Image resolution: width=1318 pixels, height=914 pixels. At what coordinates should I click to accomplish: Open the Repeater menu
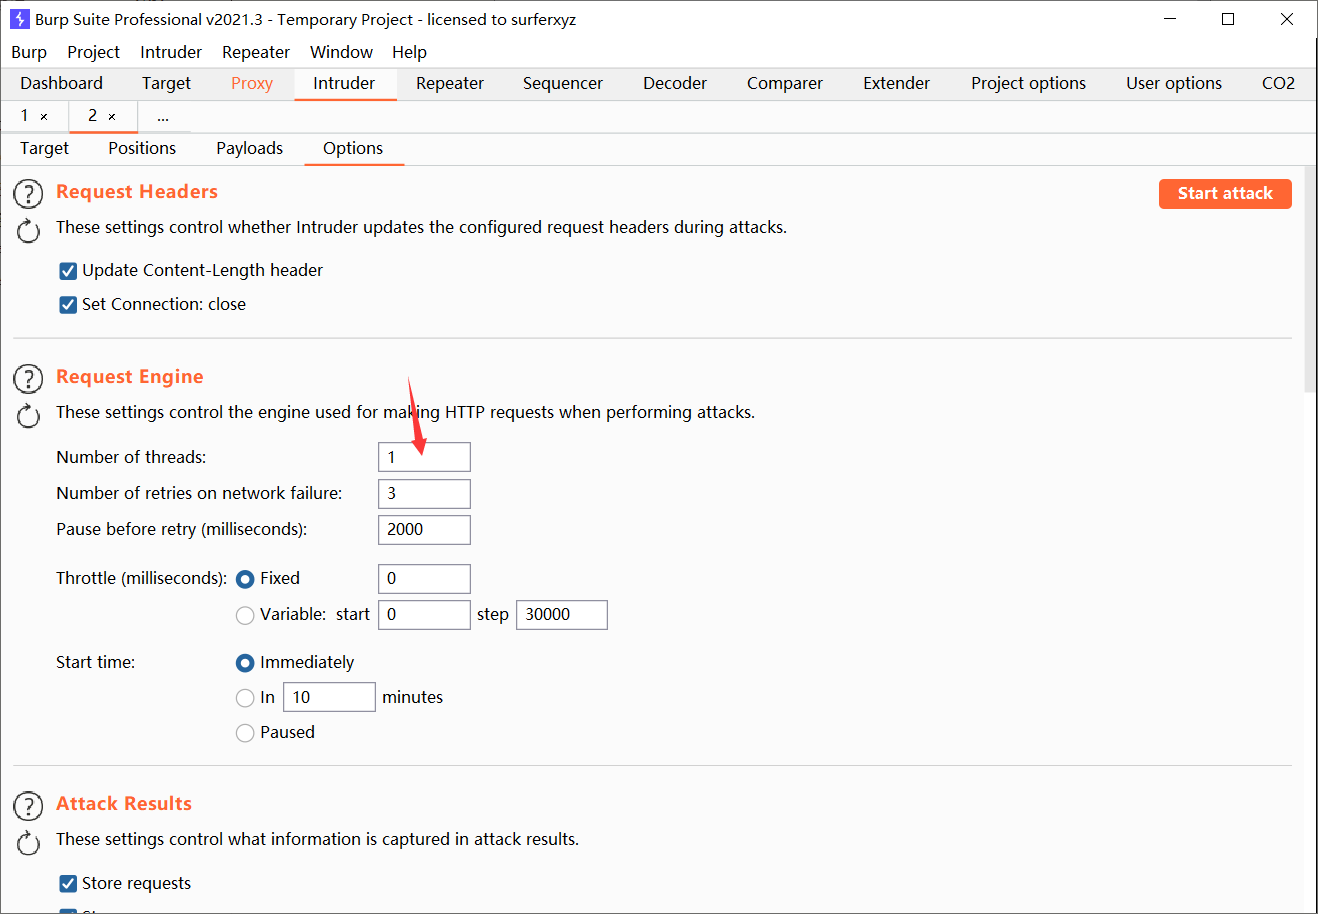tap(256, 52)
